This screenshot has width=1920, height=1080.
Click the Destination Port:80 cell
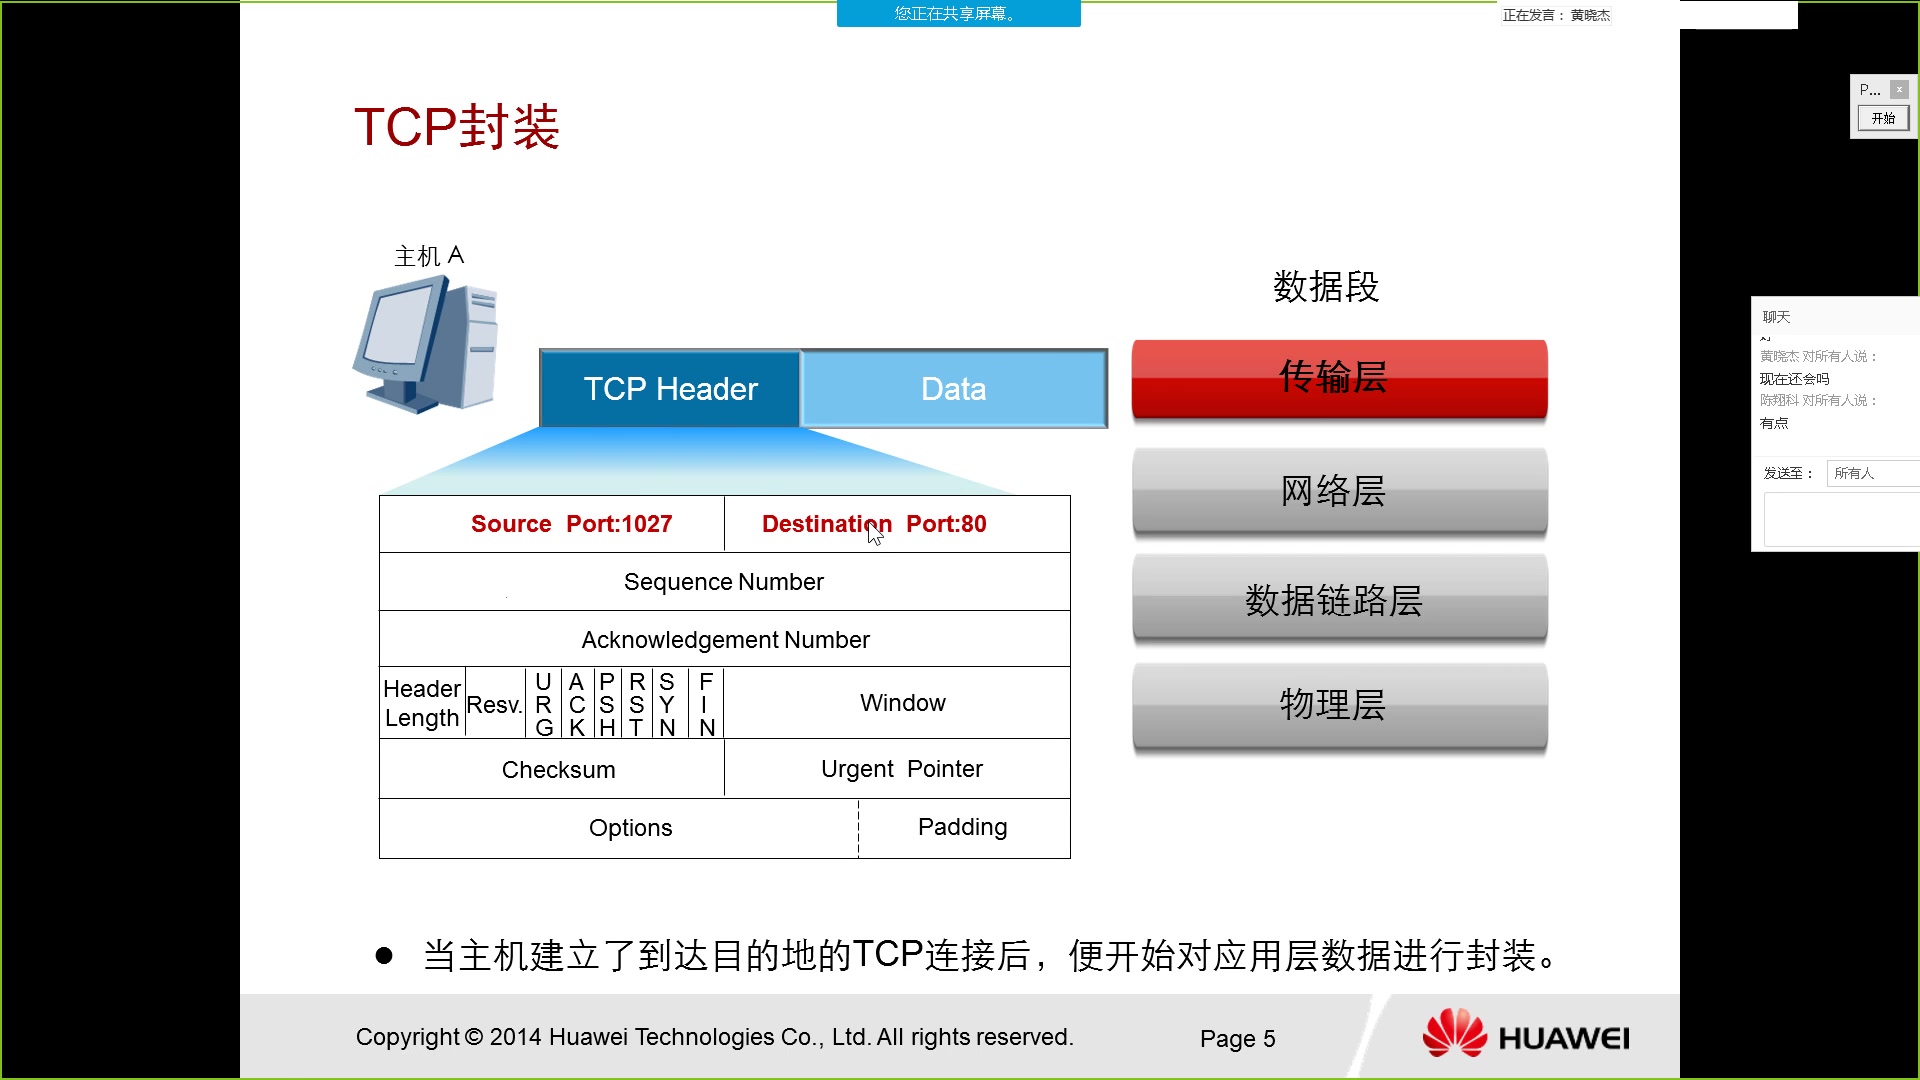(x=897, y=524)
